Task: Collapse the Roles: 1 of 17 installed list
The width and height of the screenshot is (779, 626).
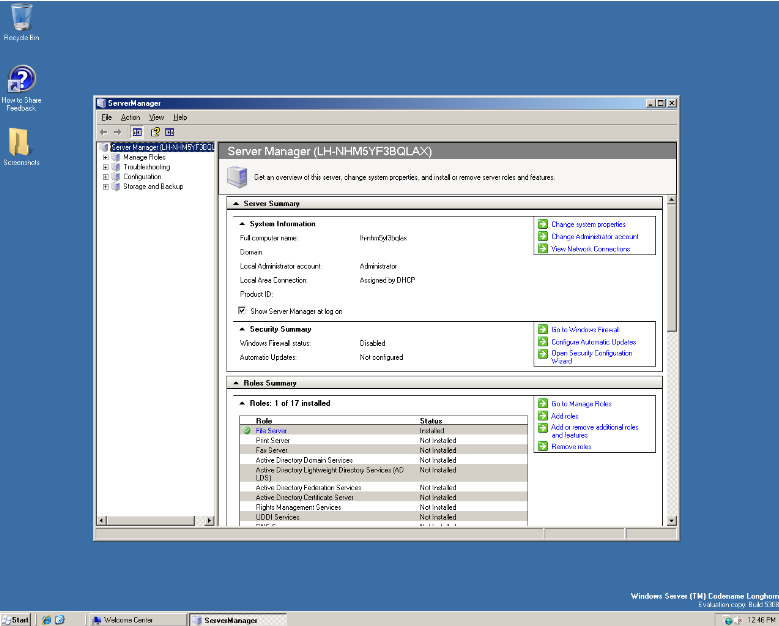Action: pyautogui.click(x=242, y=403)
